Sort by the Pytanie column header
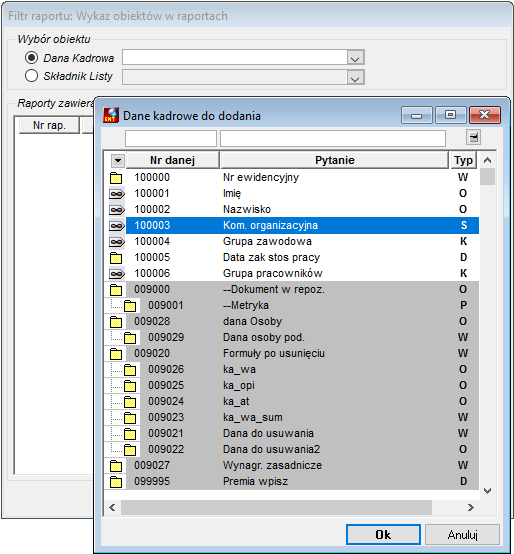The height and width of the screenshot is (554, 514). pyautogui.click(x=335, y=160)
